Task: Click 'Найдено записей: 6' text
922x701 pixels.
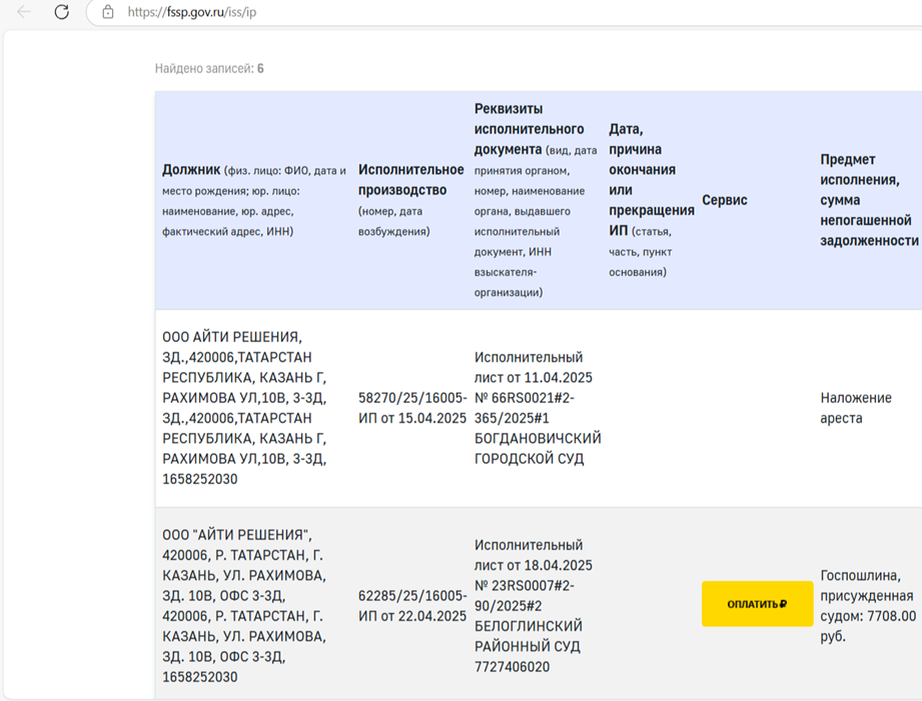Action: pos(209,69)
